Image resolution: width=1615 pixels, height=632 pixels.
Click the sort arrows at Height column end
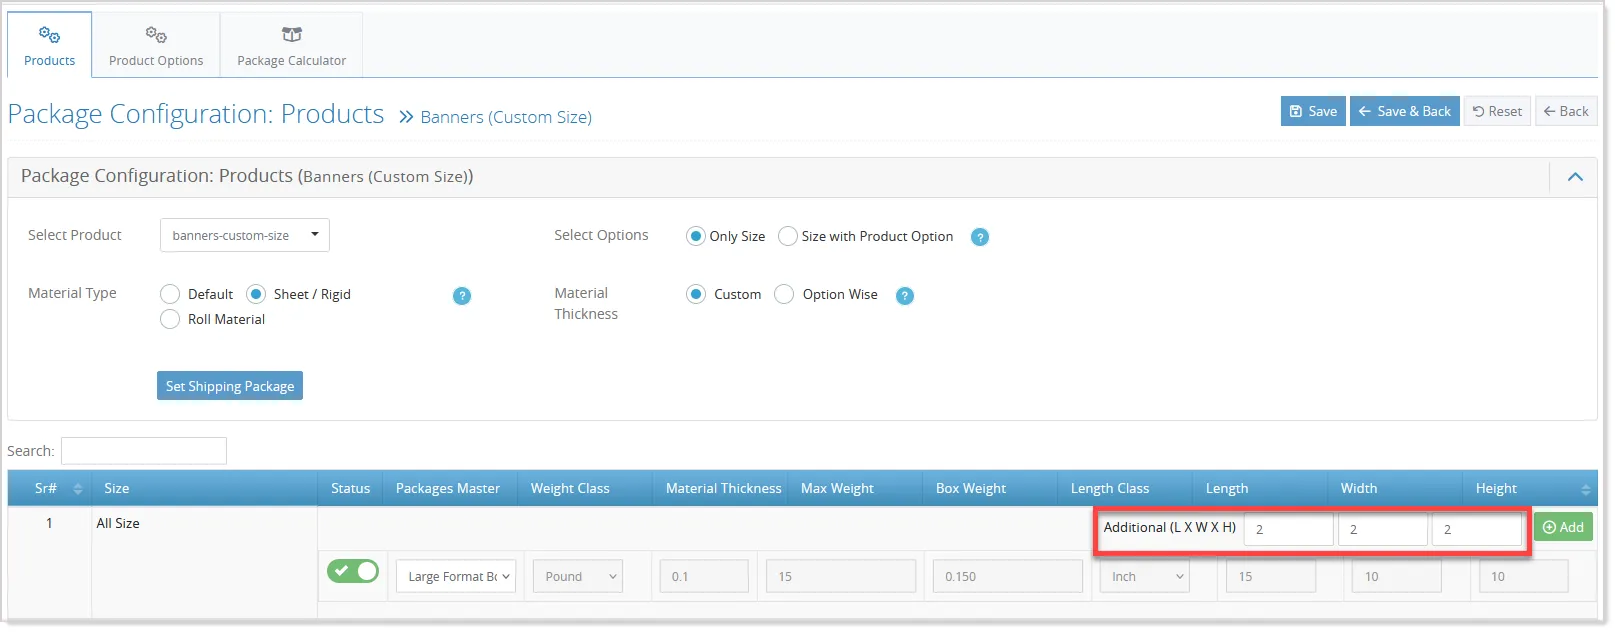pos(1586,489)
